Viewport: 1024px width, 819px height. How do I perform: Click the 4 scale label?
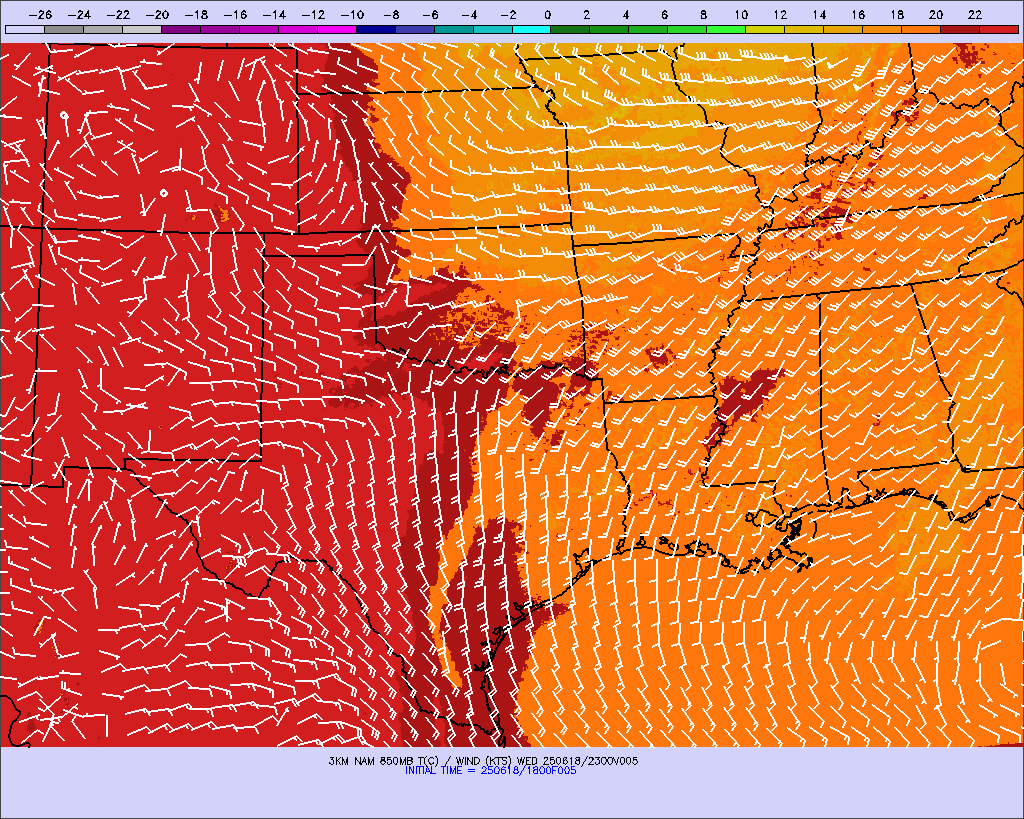[x=626, y=14]
